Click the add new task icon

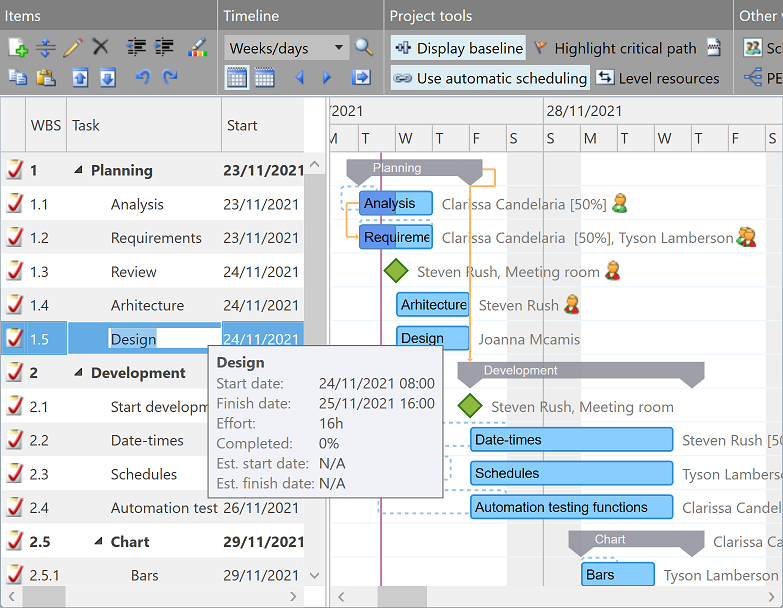pos(17,47)
